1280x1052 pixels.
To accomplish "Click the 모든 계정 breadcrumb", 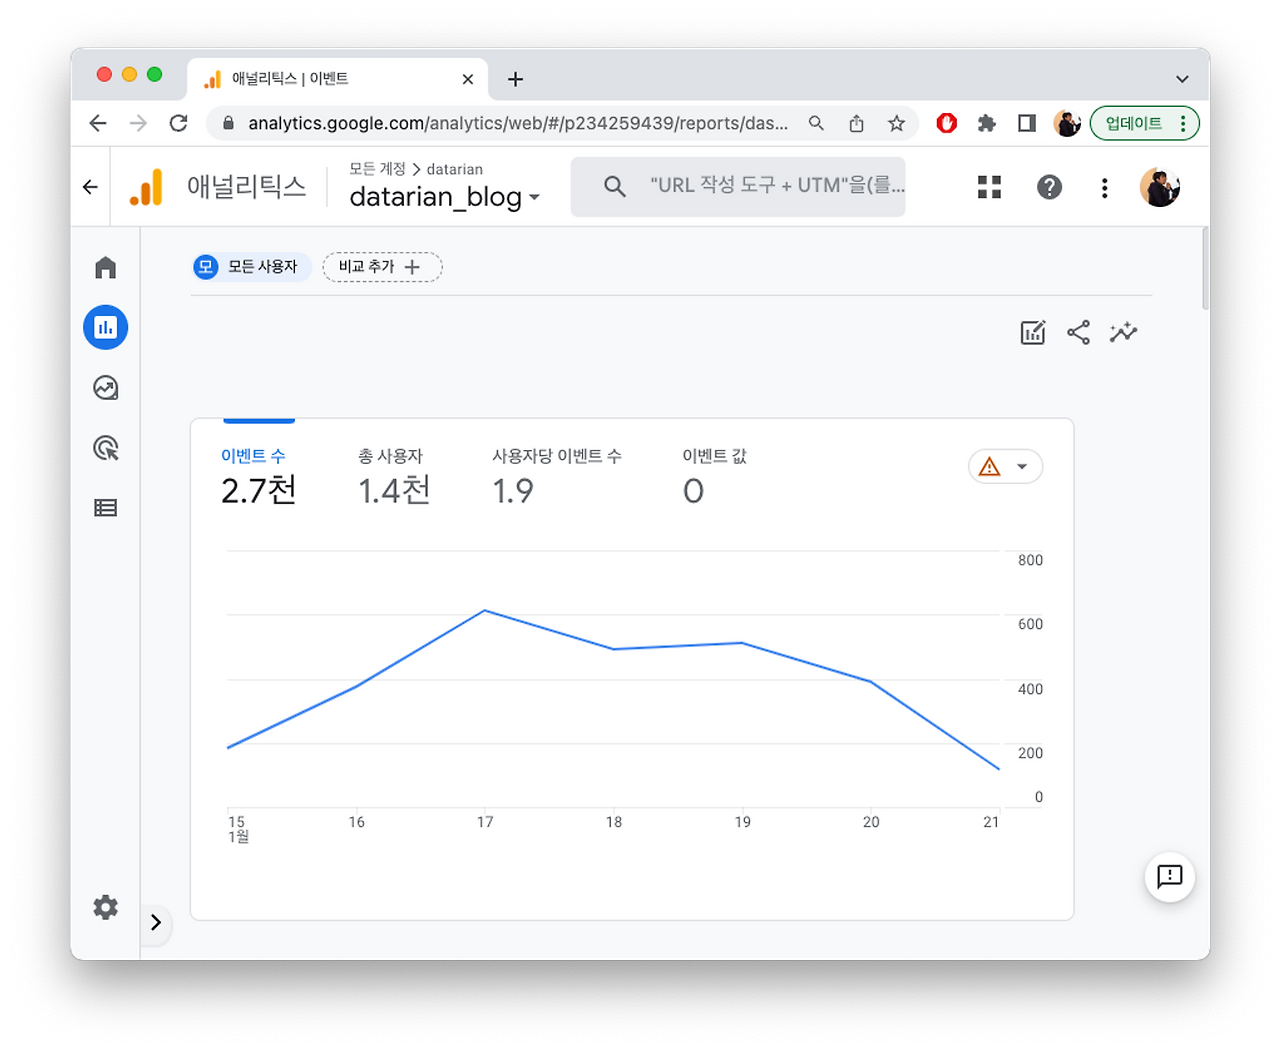I will coord(377,169).
